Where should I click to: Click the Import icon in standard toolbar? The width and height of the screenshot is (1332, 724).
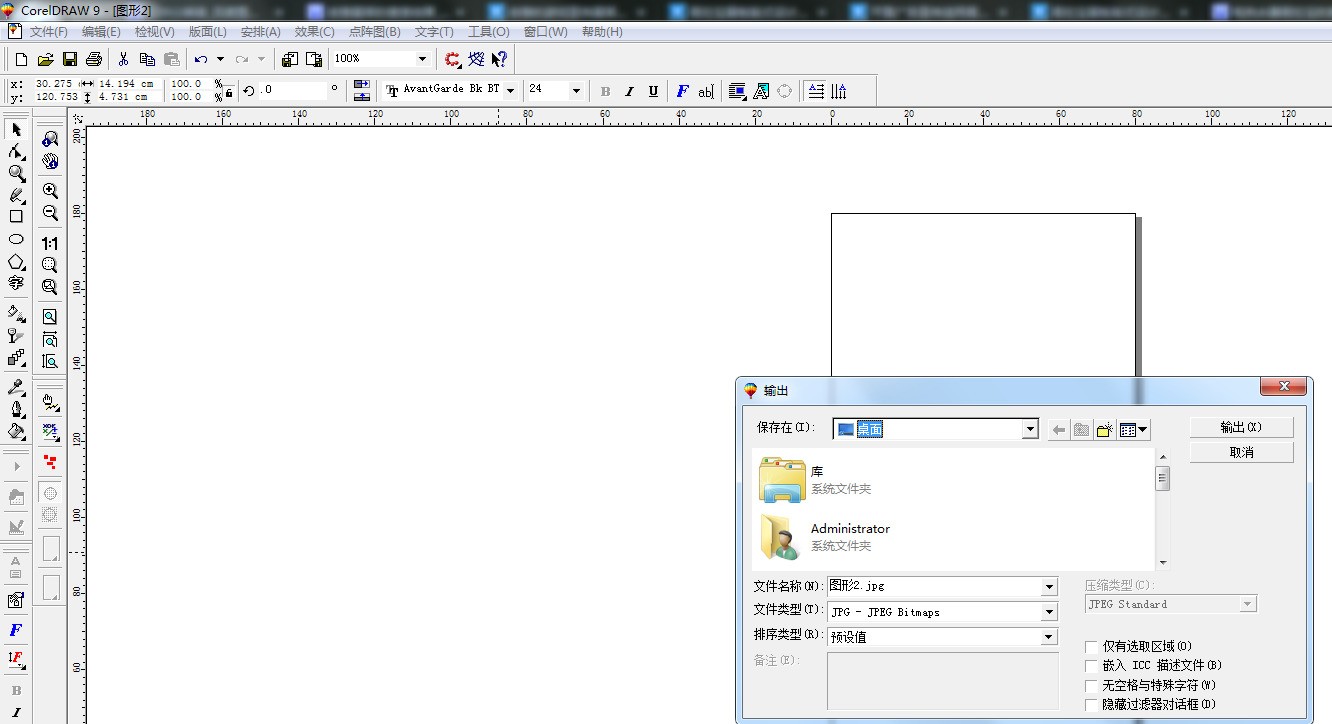click(x=290, y=59)
